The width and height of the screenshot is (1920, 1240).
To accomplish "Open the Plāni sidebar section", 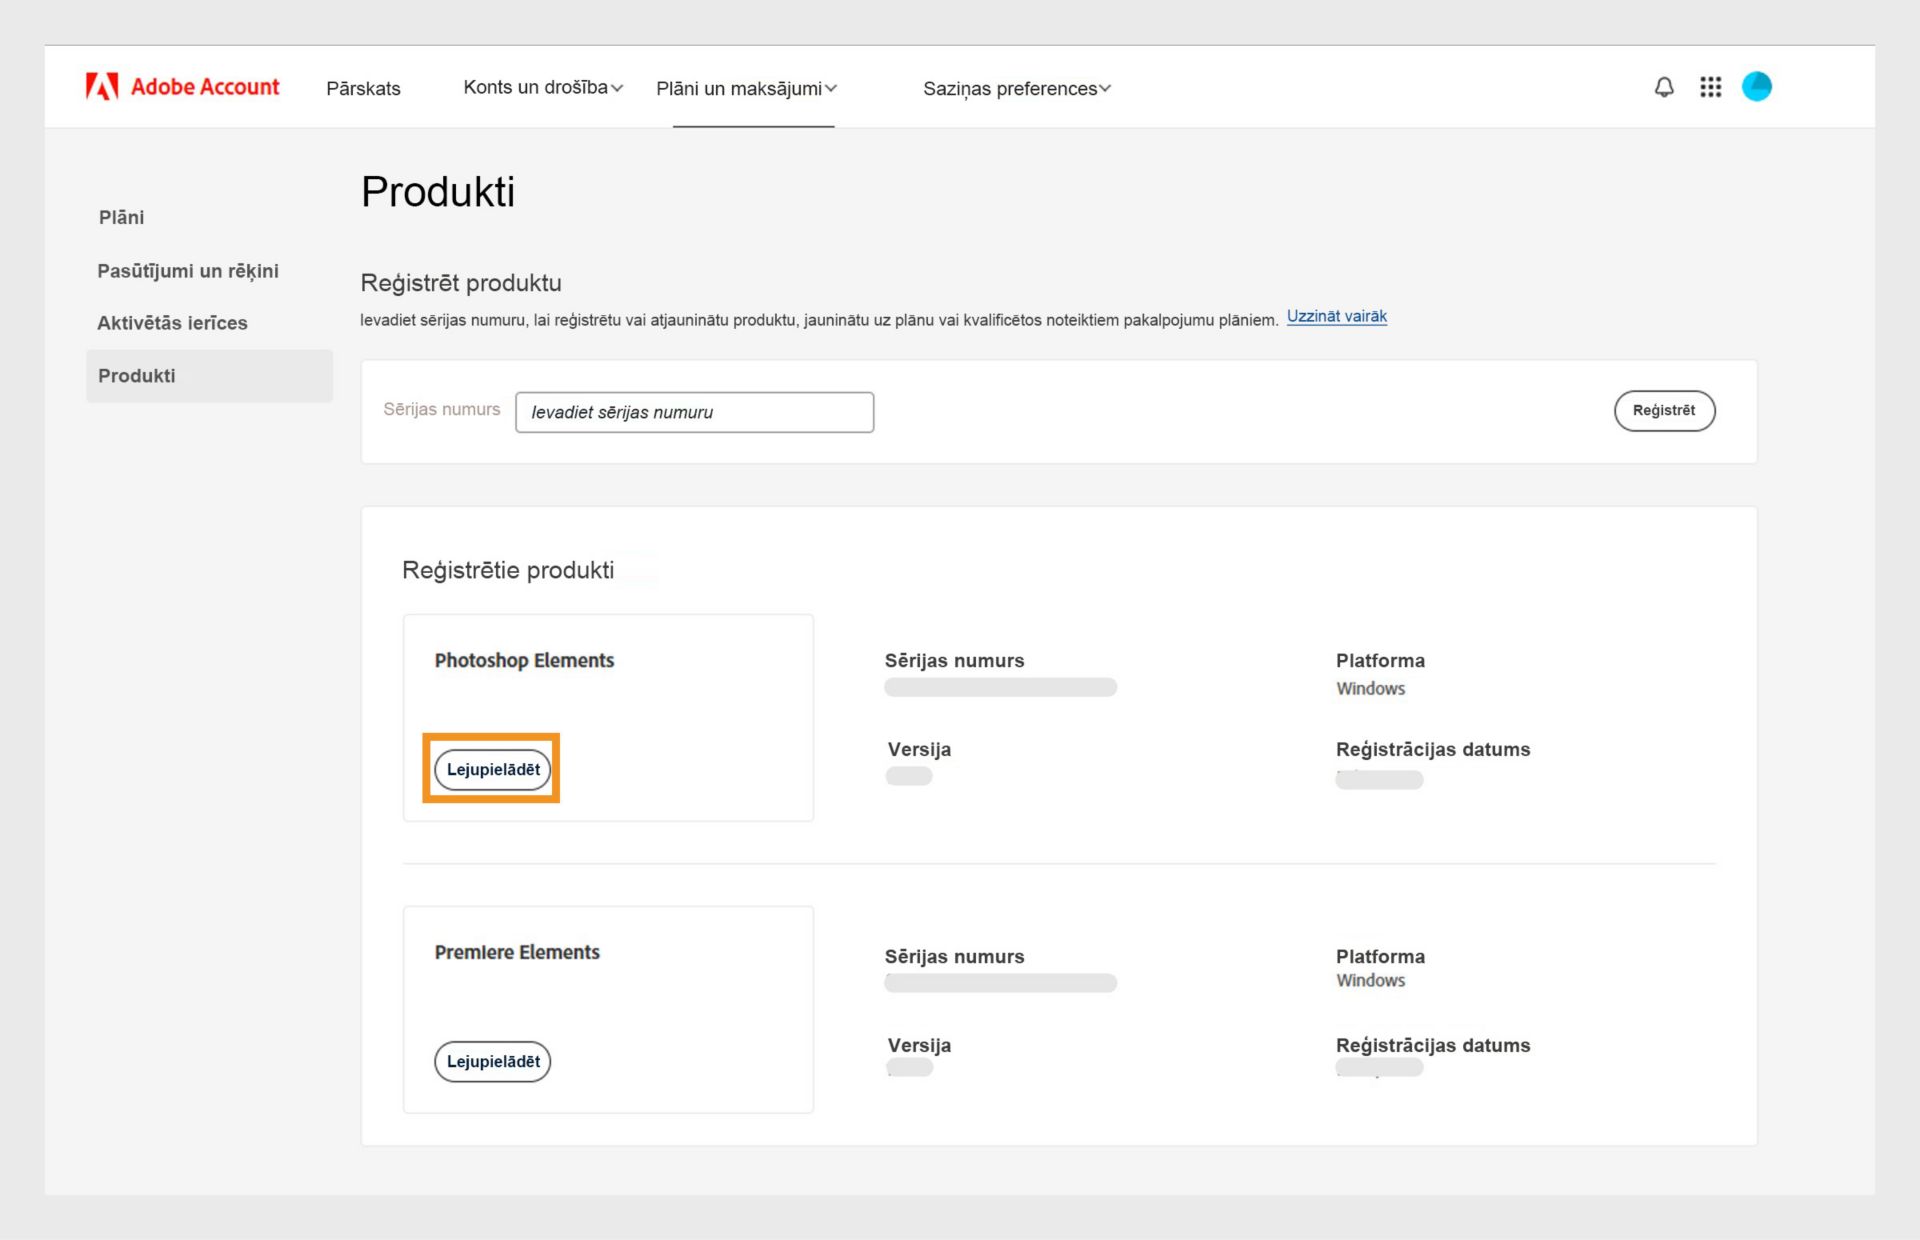I will pyautogui.click(x=121, y=217).
